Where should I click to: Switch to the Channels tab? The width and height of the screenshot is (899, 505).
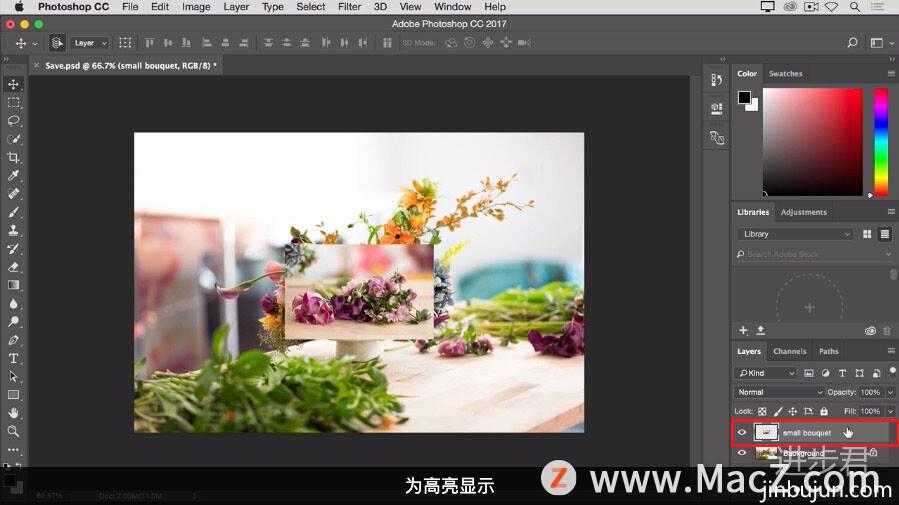point(789,351)
